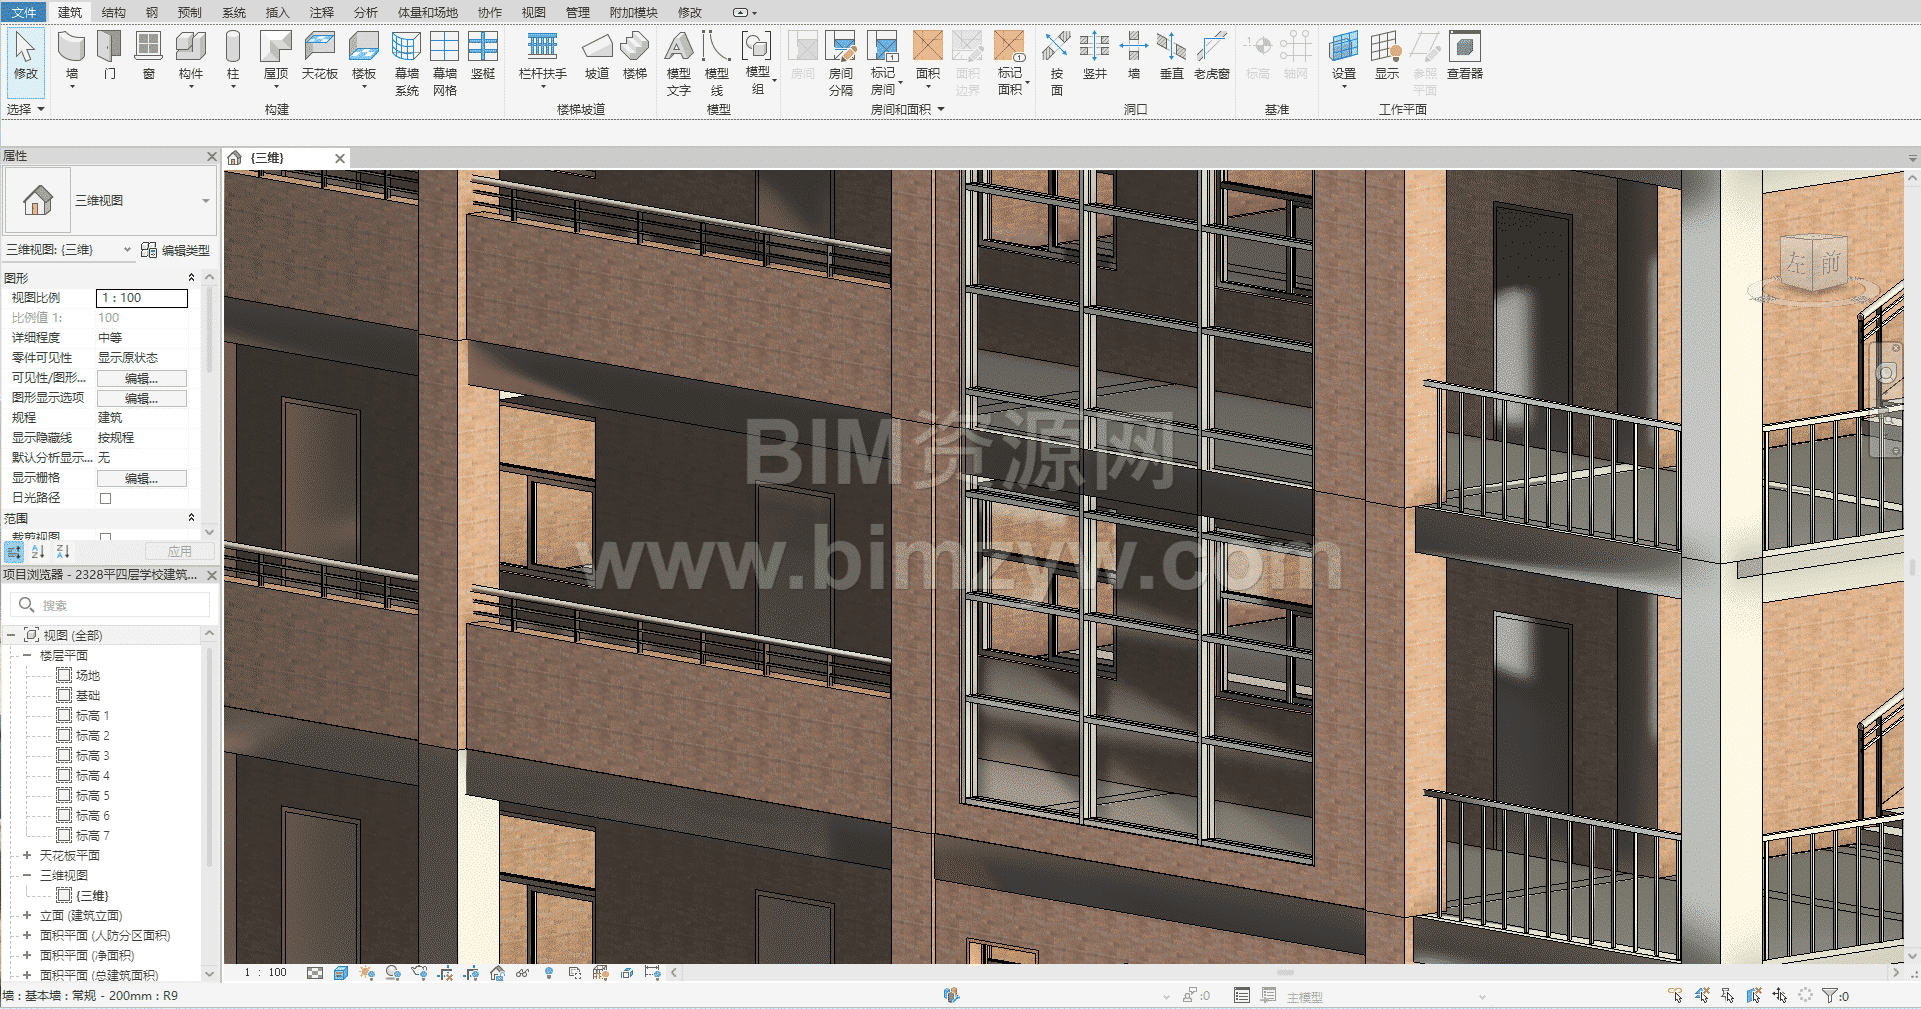Screen dimensions: 1921x1009
Task: Toggle the 日光路径 checkbox
Action: [105, 498]
